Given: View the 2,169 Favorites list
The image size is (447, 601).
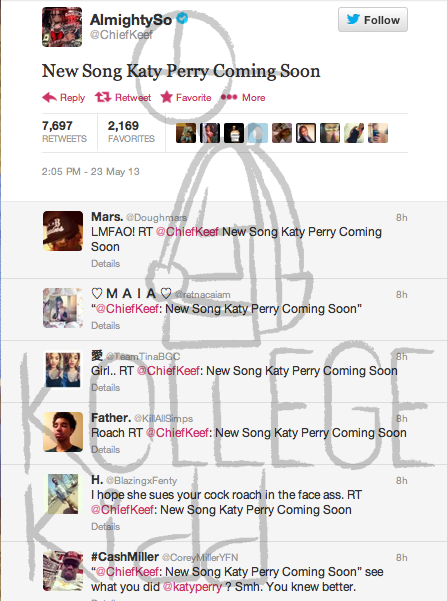Looking at the screenshot, I should pyautogui.click(x=131, y=131).
